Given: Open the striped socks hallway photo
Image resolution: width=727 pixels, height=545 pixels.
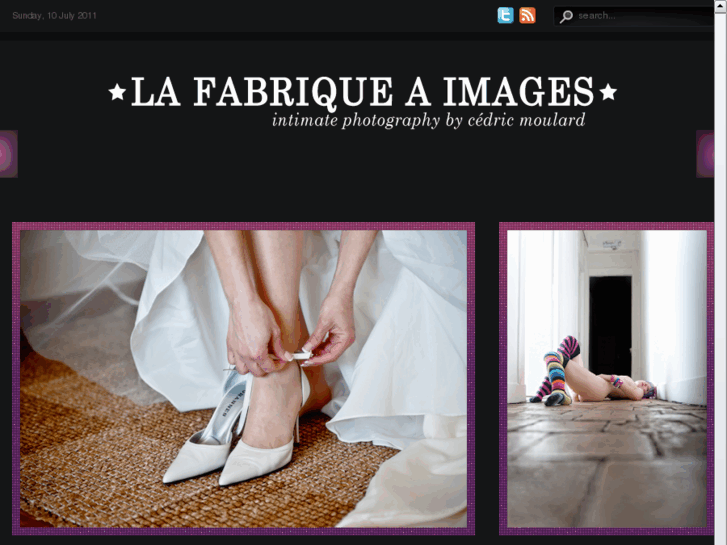Looking at the screenshot, I should 606,378.
